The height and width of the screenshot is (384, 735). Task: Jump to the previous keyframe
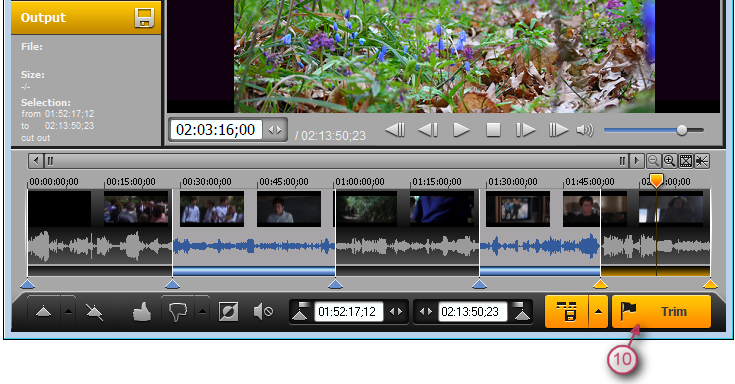click(395, 130)
